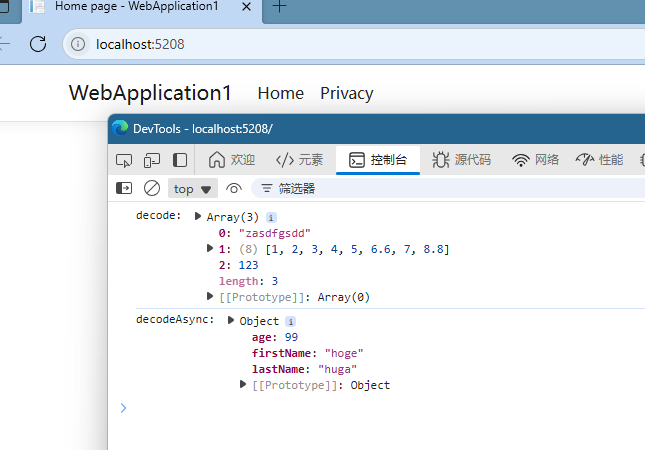Show the console sidebar panel
645x450 pixels.
[x=124, y=188]
